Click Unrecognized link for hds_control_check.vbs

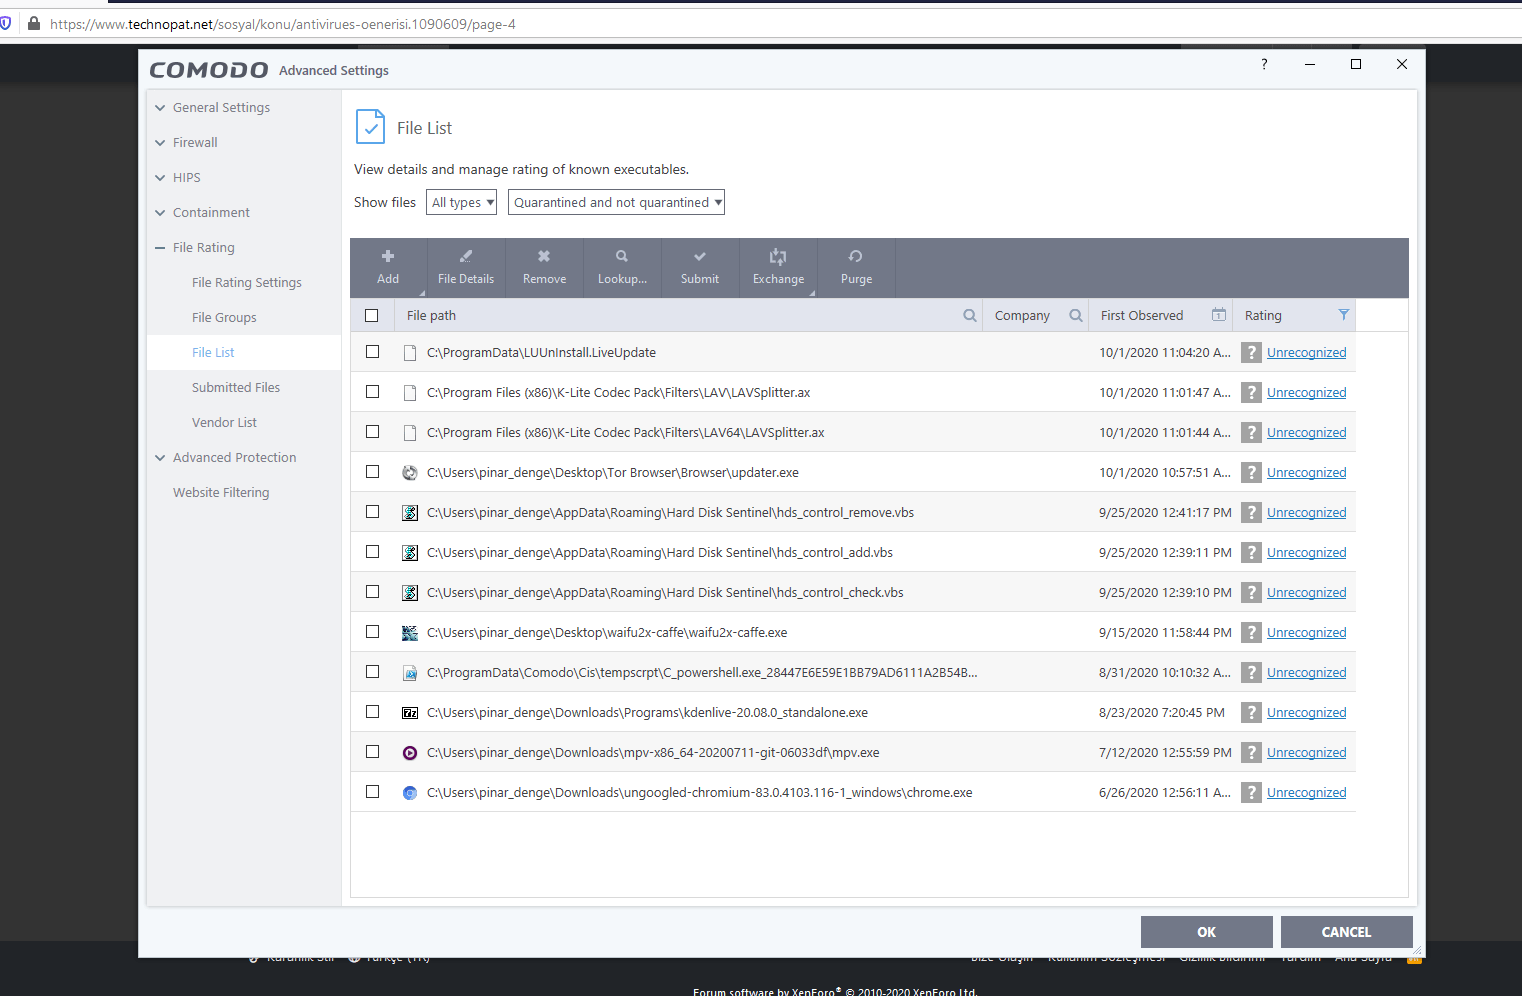point(1306,592)
